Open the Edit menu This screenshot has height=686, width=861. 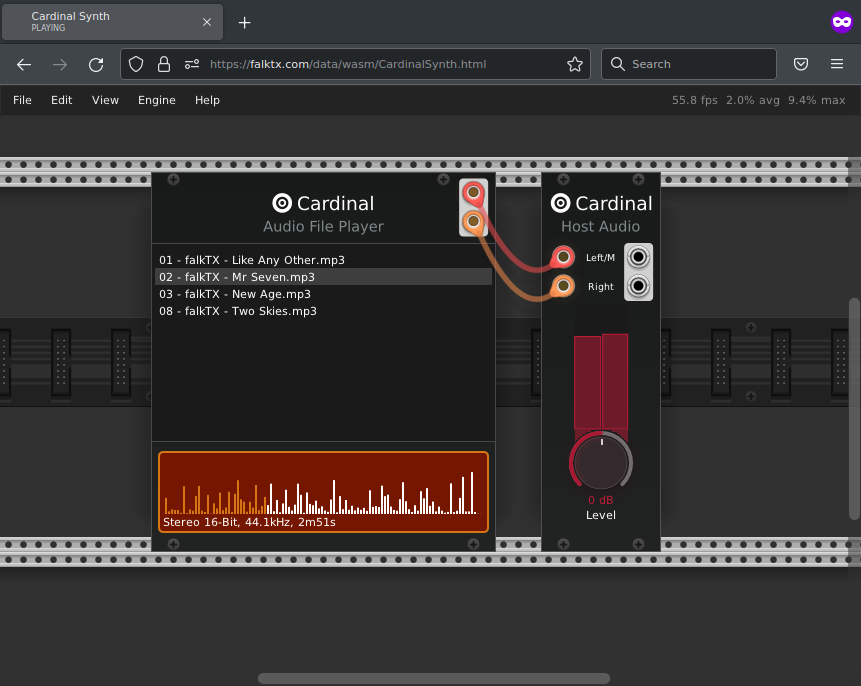click(x=62, y=100)
